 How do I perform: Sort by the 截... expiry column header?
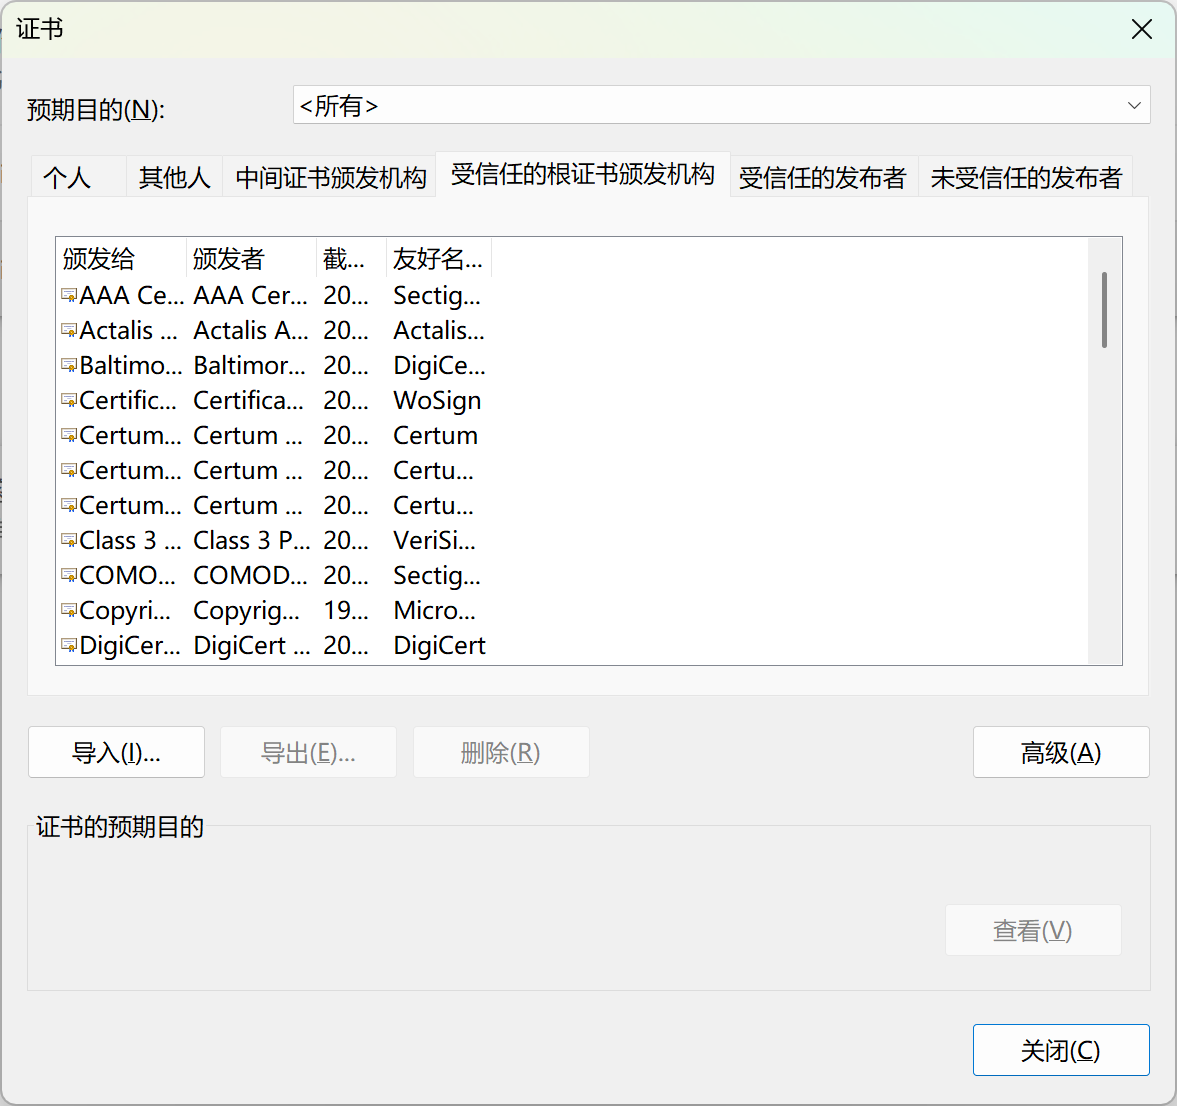351,259
